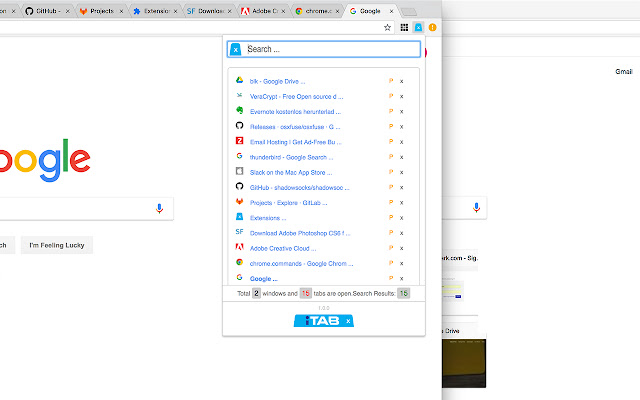This screenshot has width=640, height=400.
Task: Close the Email Hosting tab via list x
Action: [x=402, y=142]
